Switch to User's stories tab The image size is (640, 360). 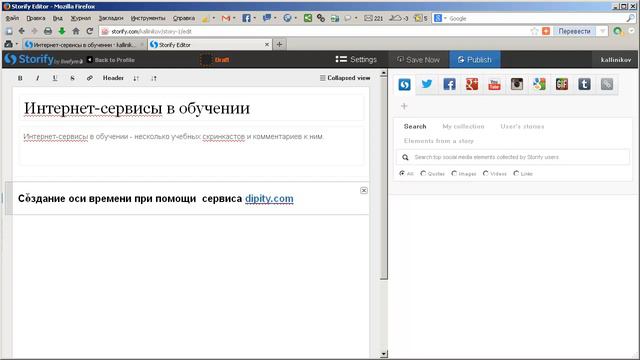point(522,127)
